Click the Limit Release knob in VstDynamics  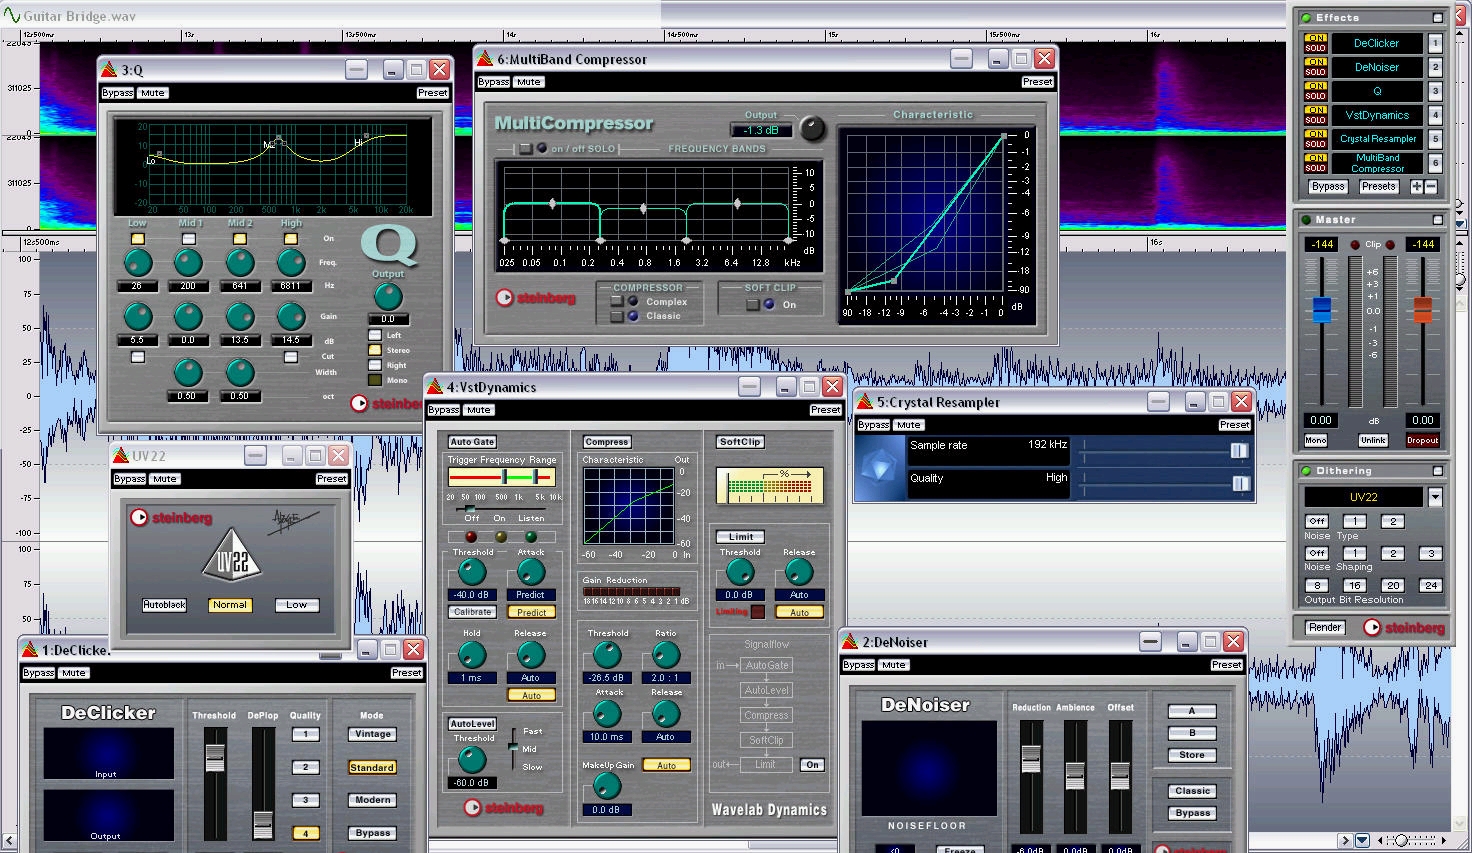[798, 572]
